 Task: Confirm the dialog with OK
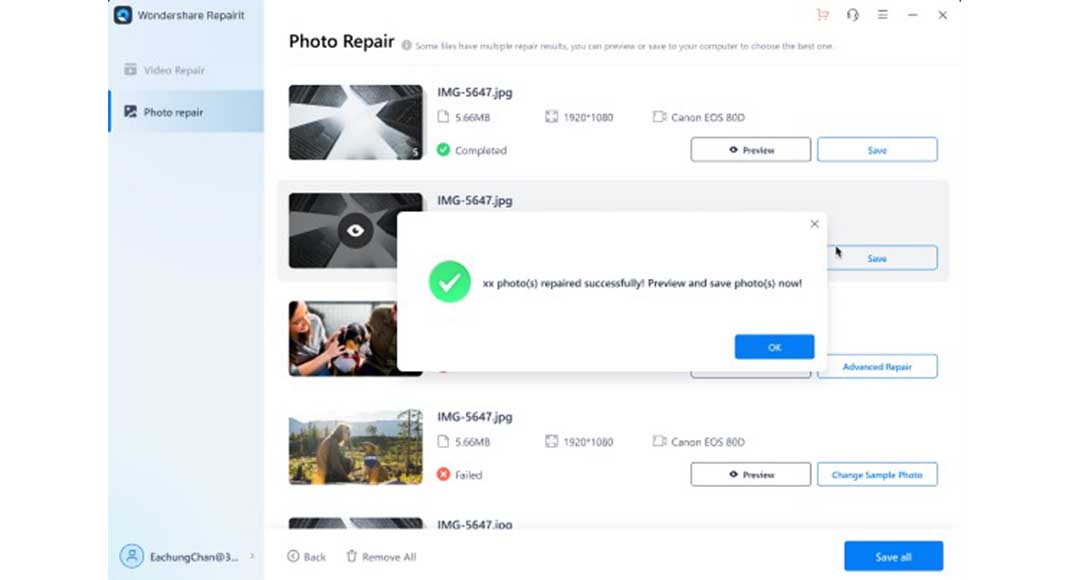774,347
